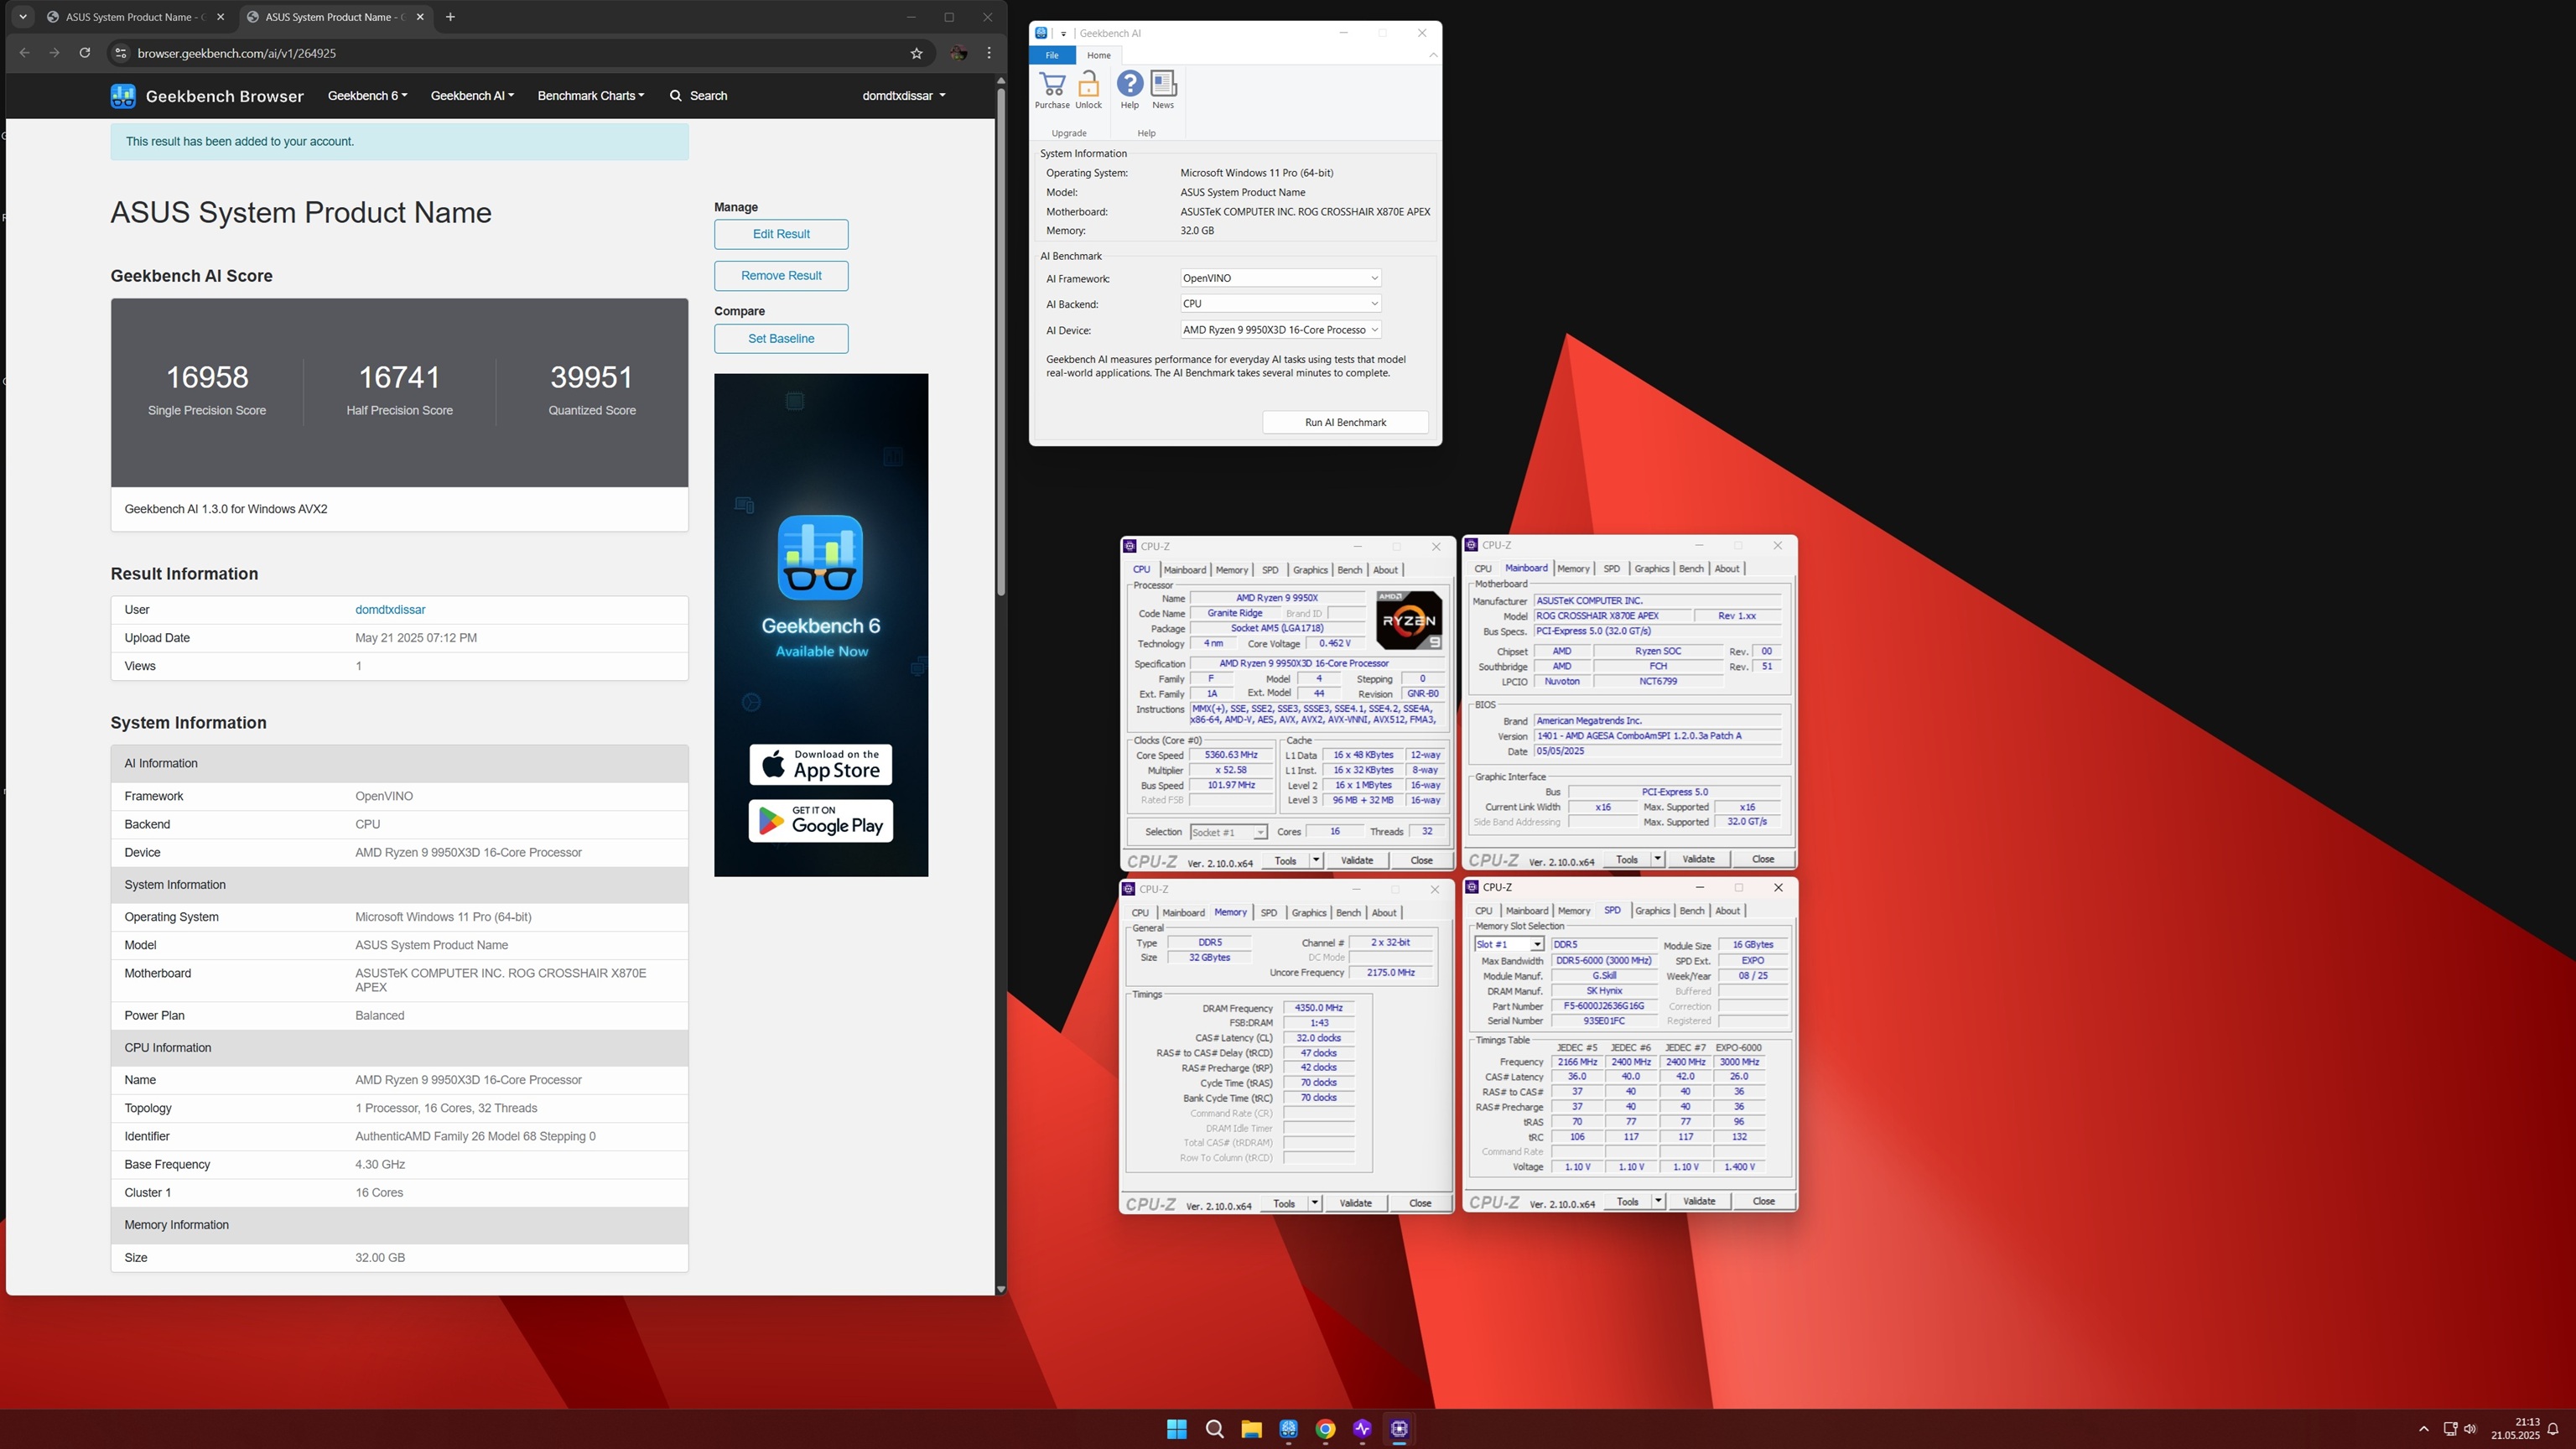Open the CPU-Z taskbar icon
2576x1449 pixels.
click(x=1399, y=1428)
